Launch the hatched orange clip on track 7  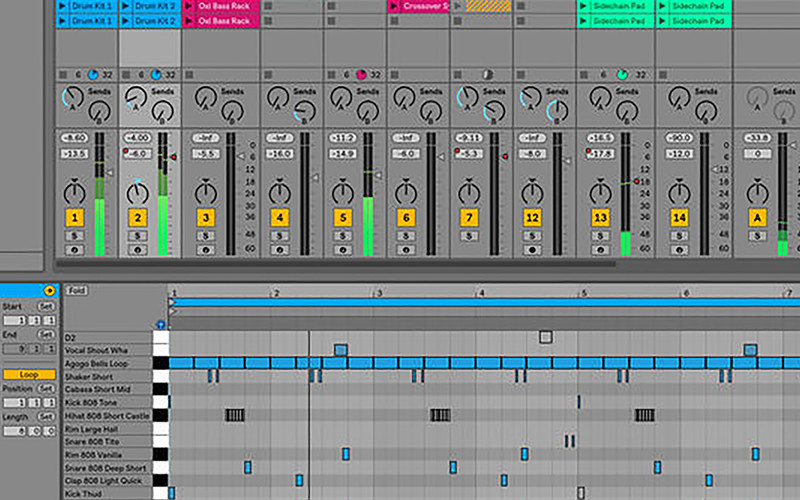(488, 6)
